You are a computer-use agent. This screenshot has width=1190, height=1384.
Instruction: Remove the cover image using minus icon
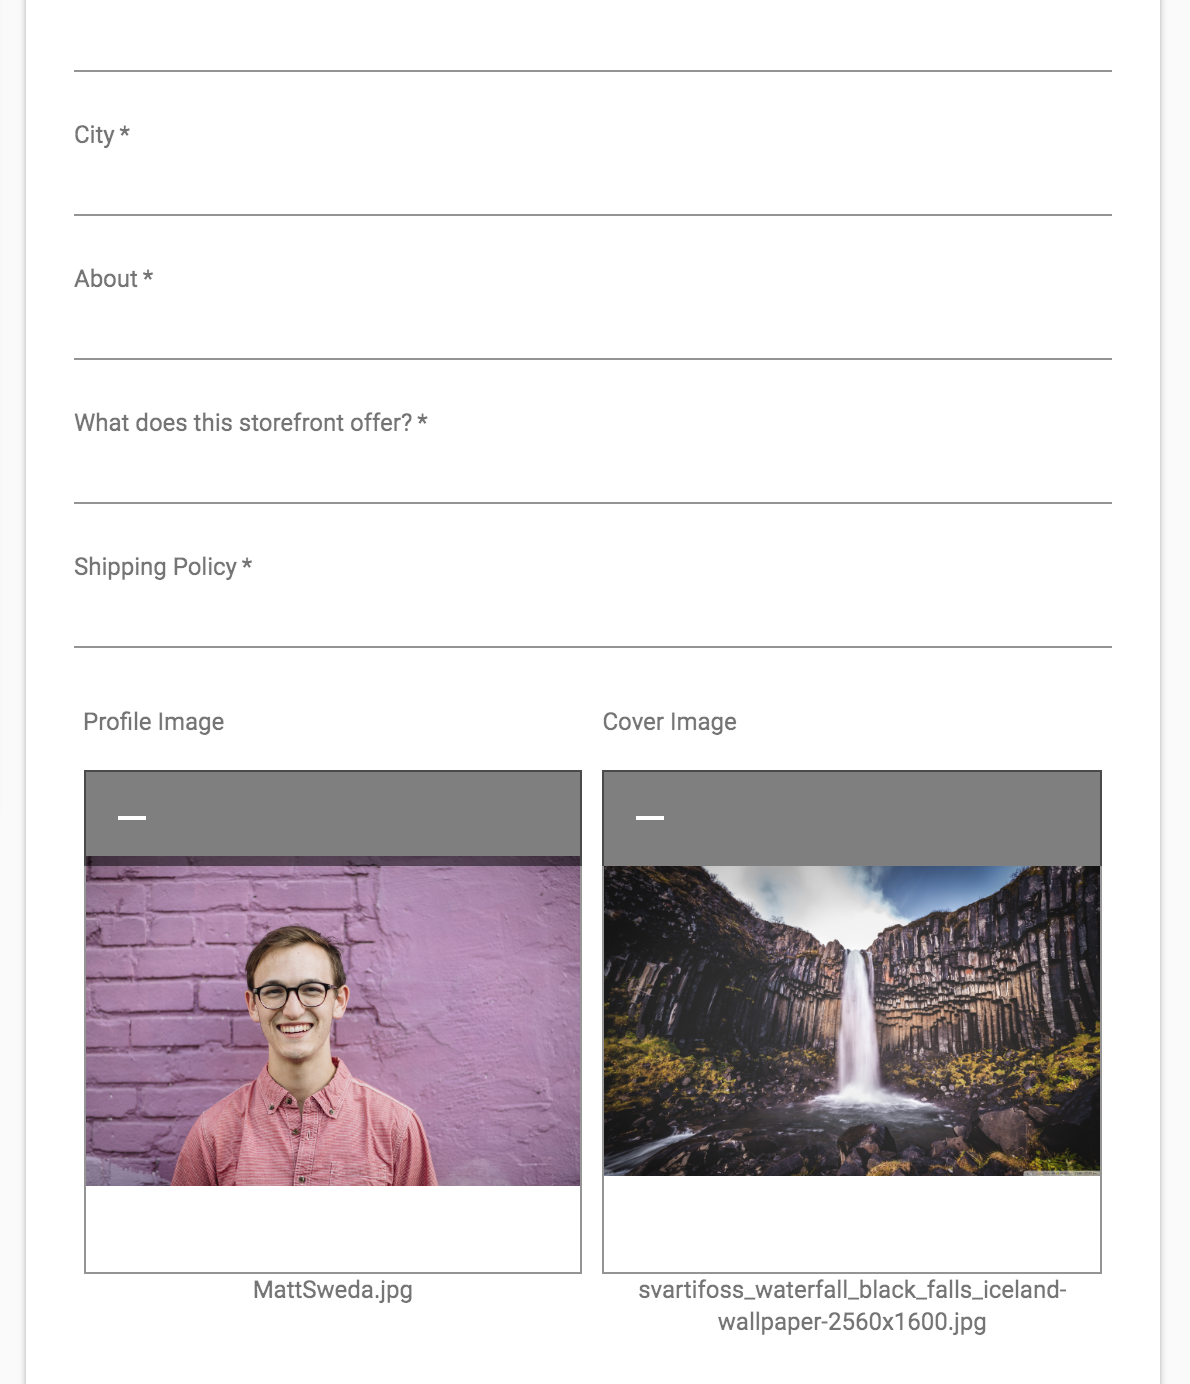(650, 818)
